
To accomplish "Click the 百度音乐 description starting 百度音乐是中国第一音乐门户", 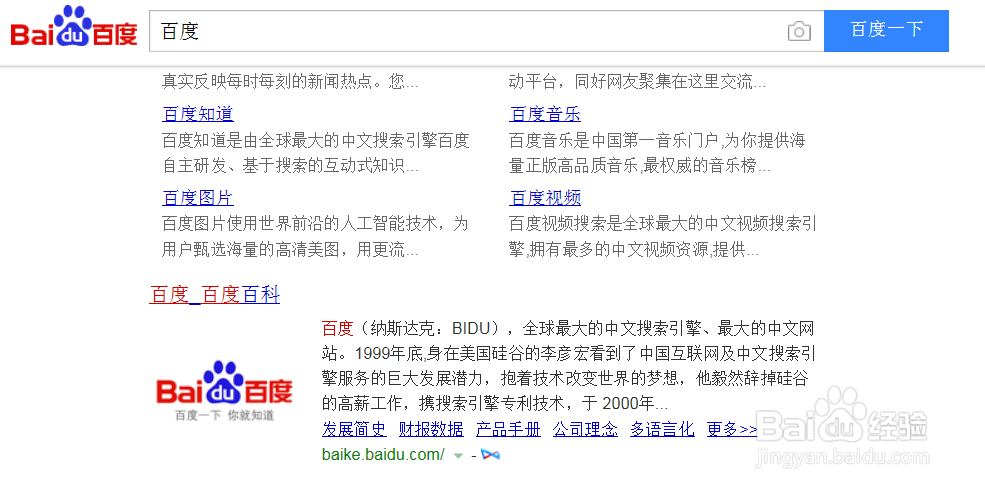I will (x=657, y=153).
